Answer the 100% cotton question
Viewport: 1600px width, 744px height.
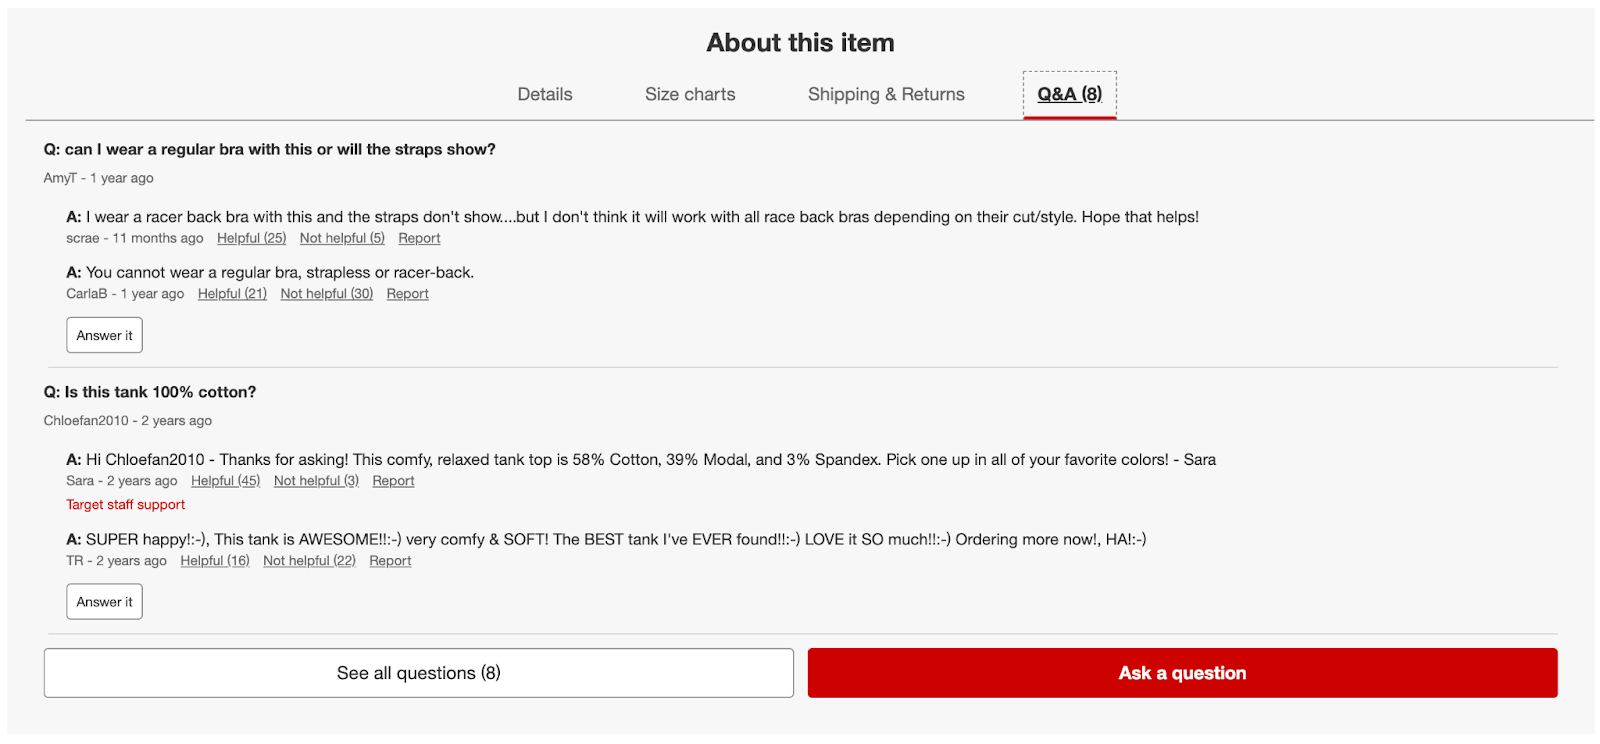coord(104,601)
